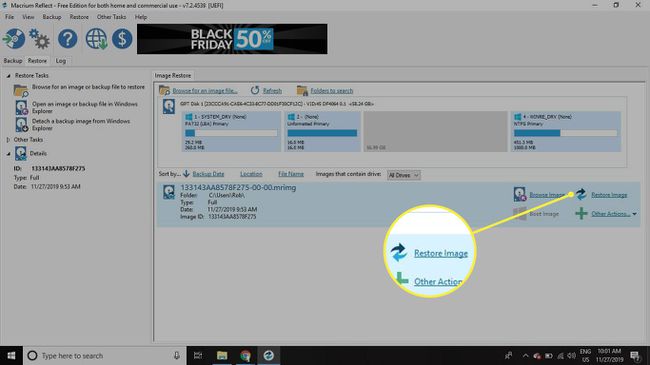This screenshot has height=365, width=650.
Task: Open the Windows notification center icon
Action: click(635, 355)
